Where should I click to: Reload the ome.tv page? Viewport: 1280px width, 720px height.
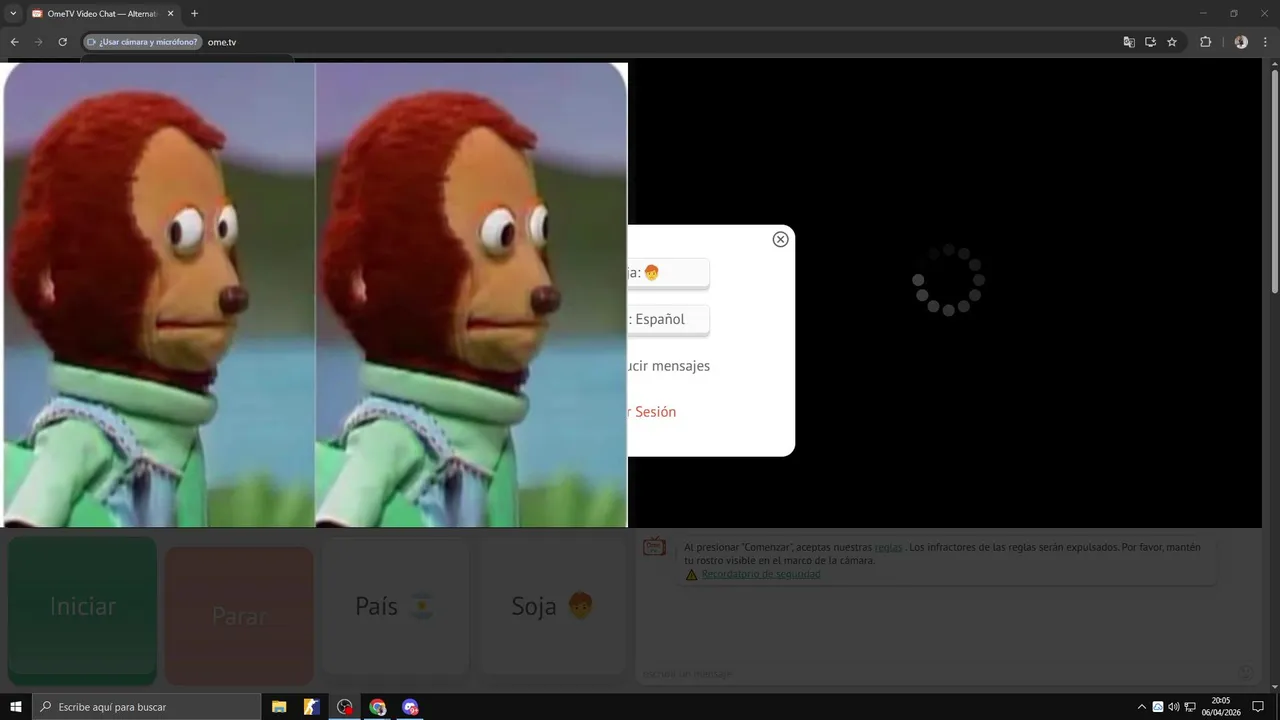62,42
